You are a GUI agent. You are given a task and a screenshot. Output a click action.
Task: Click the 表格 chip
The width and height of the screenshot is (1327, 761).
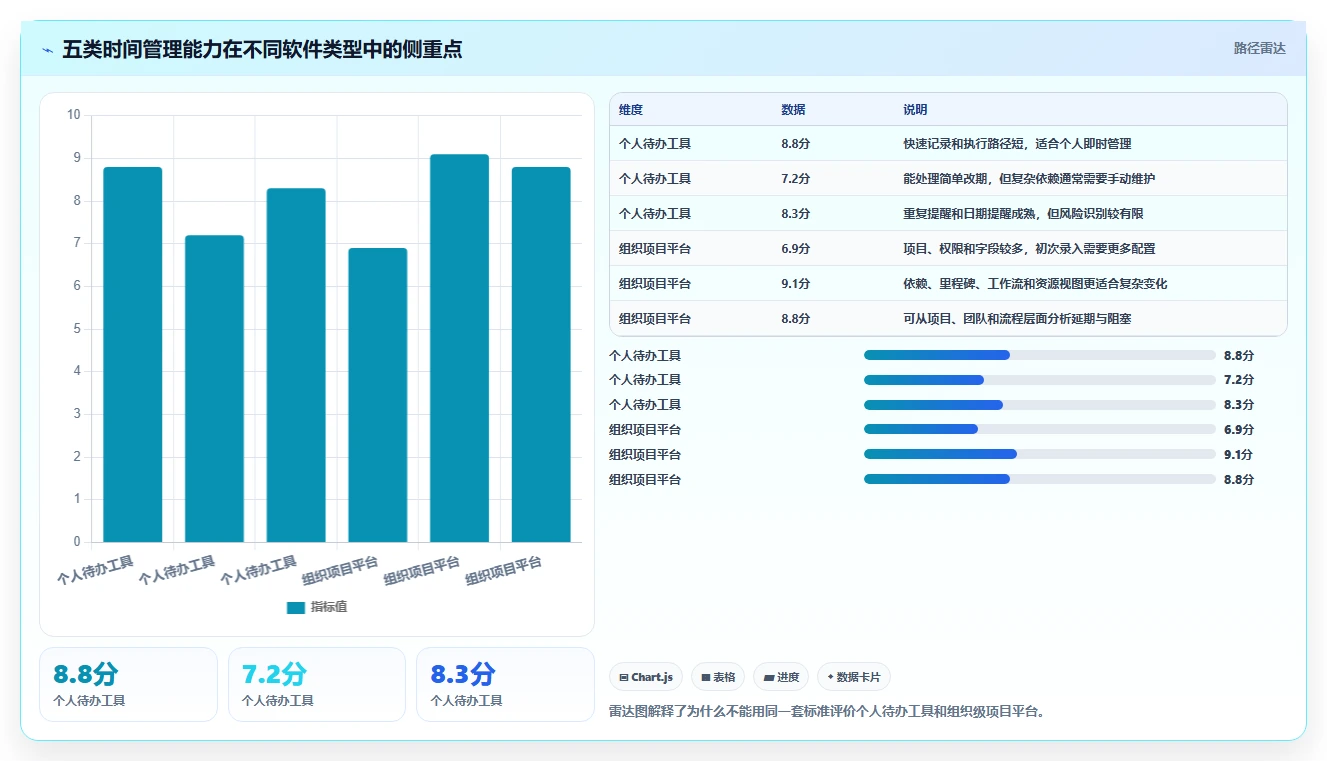(x=718, y=677)
